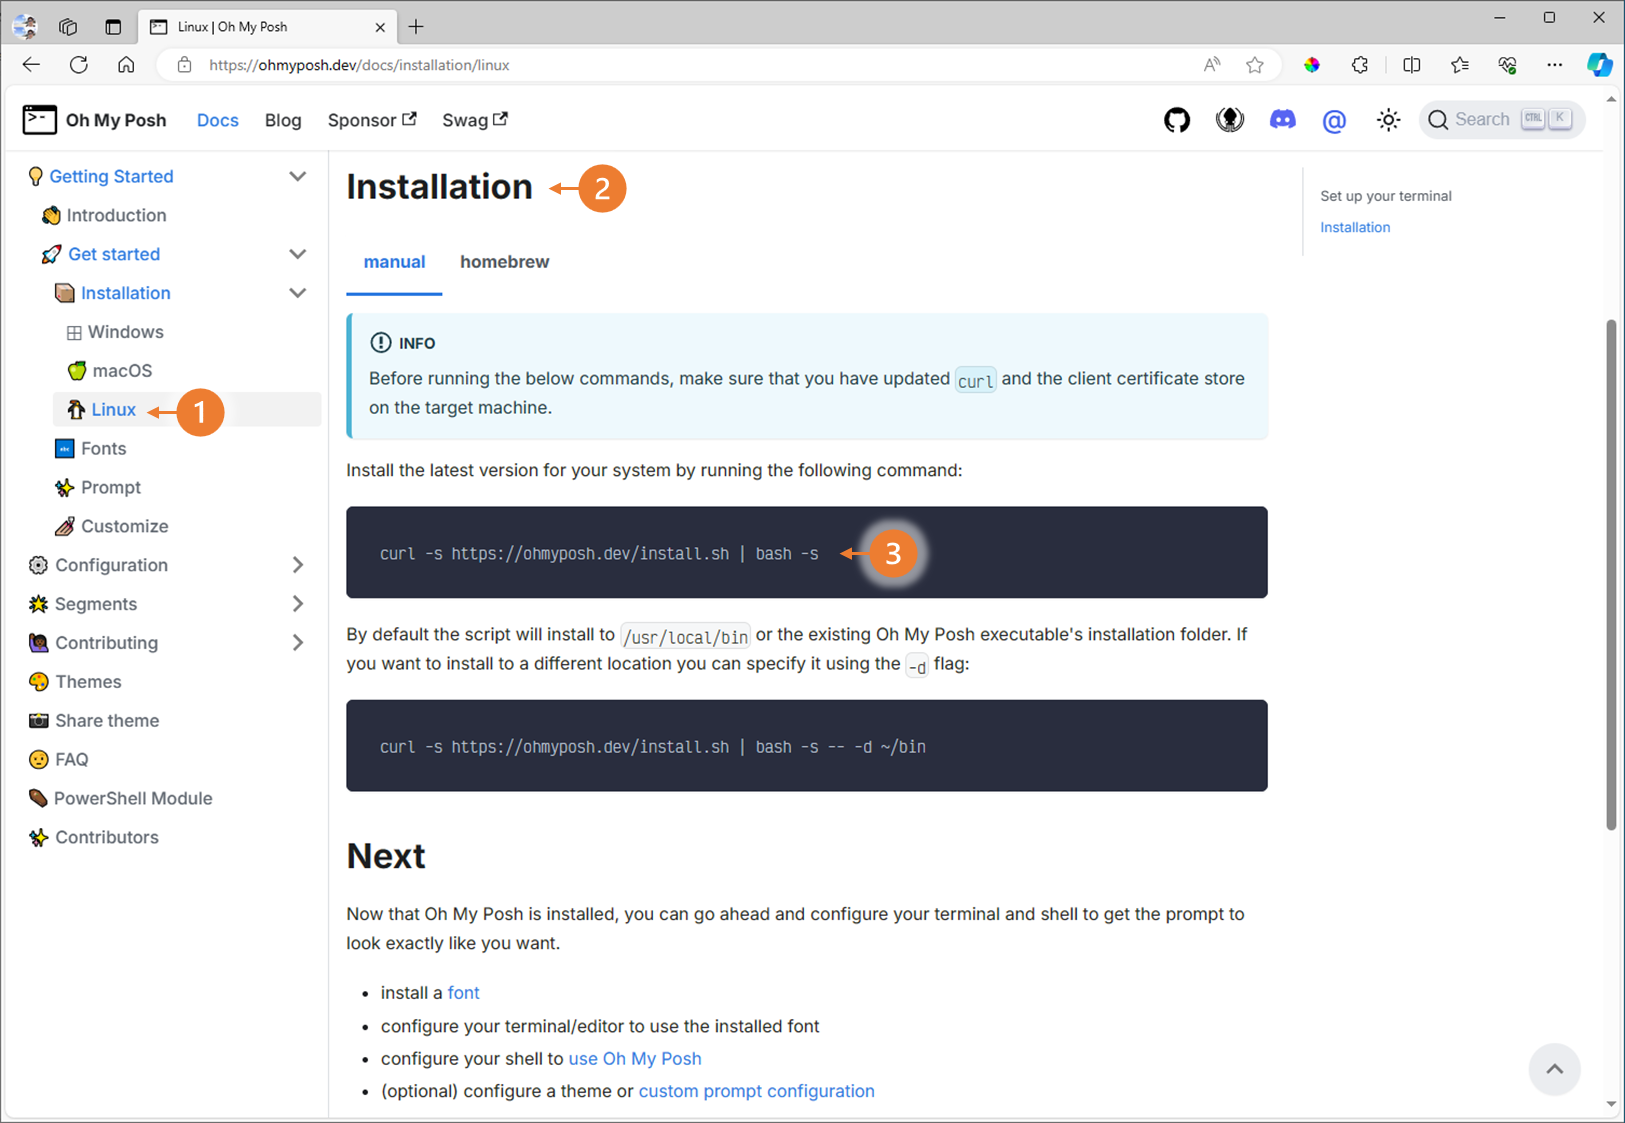The image size is (1625, 1123).
Task: Open the GitHub repository icon
Action: [x=1177, y=120]
